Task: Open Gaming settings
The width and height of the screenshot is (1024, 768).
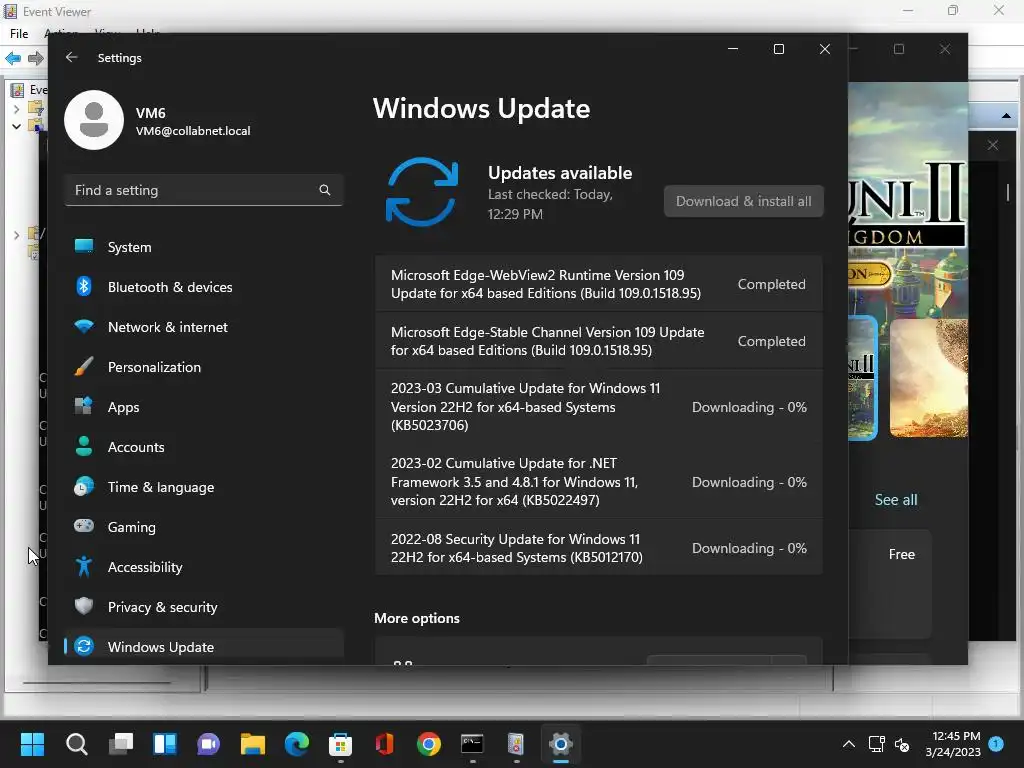Action: tap(204, 526)
